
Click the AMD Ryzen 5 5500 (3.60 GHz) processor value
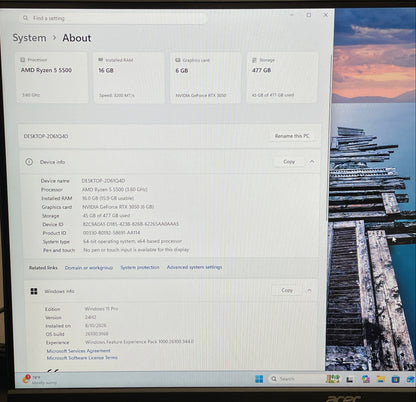115,189
